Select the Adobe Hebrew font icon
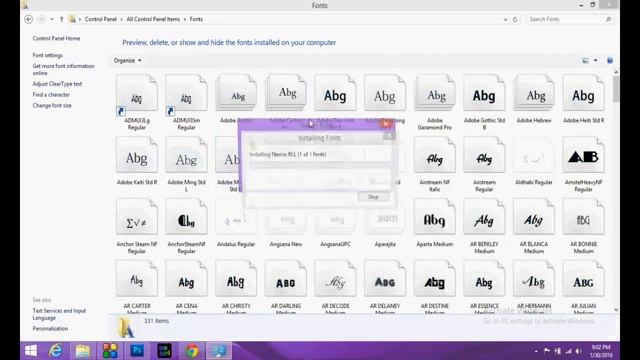640x360 pixels. (534, 93)
